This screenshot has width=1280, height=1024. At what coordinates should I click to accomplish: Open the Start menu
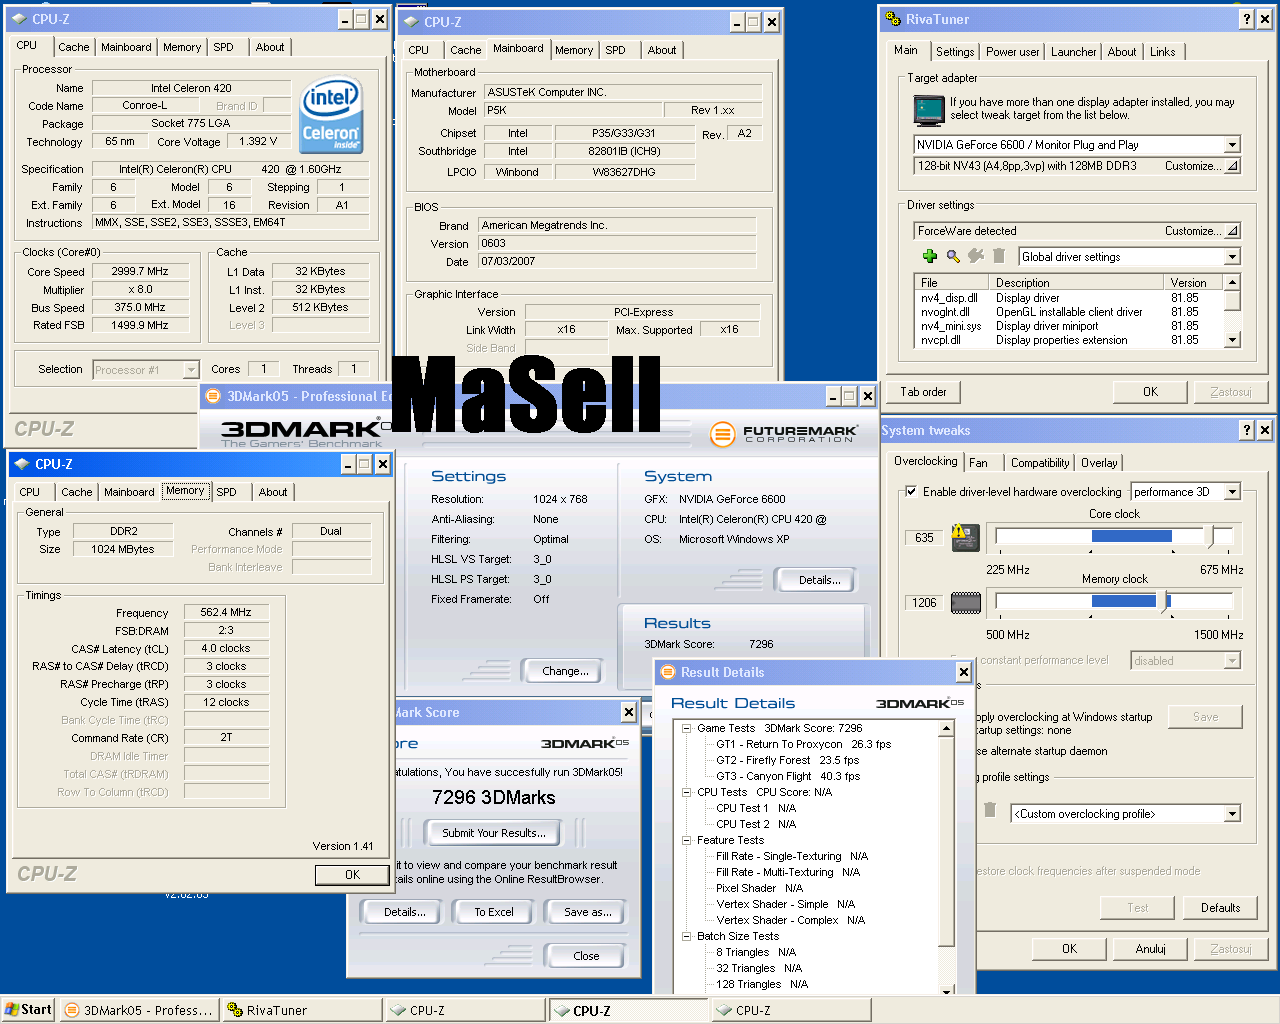coord(28,1010)
